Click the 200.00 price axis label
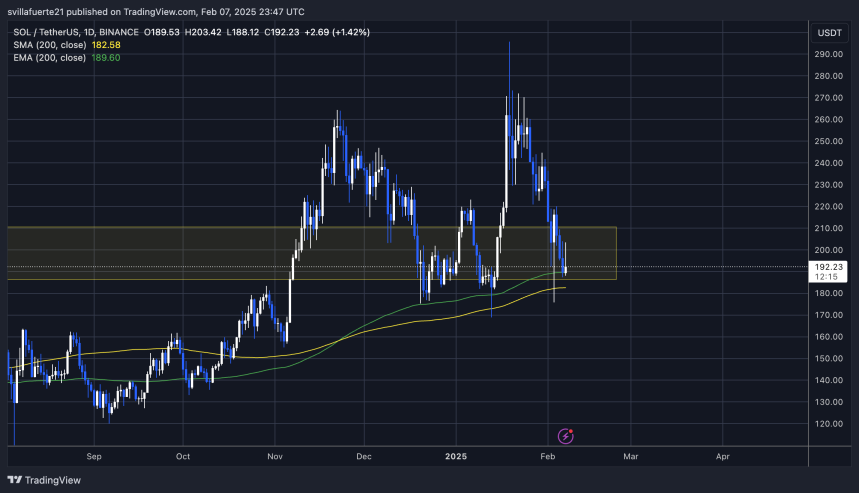Viewport: 859px width, 493px height. tap(828, 250)
